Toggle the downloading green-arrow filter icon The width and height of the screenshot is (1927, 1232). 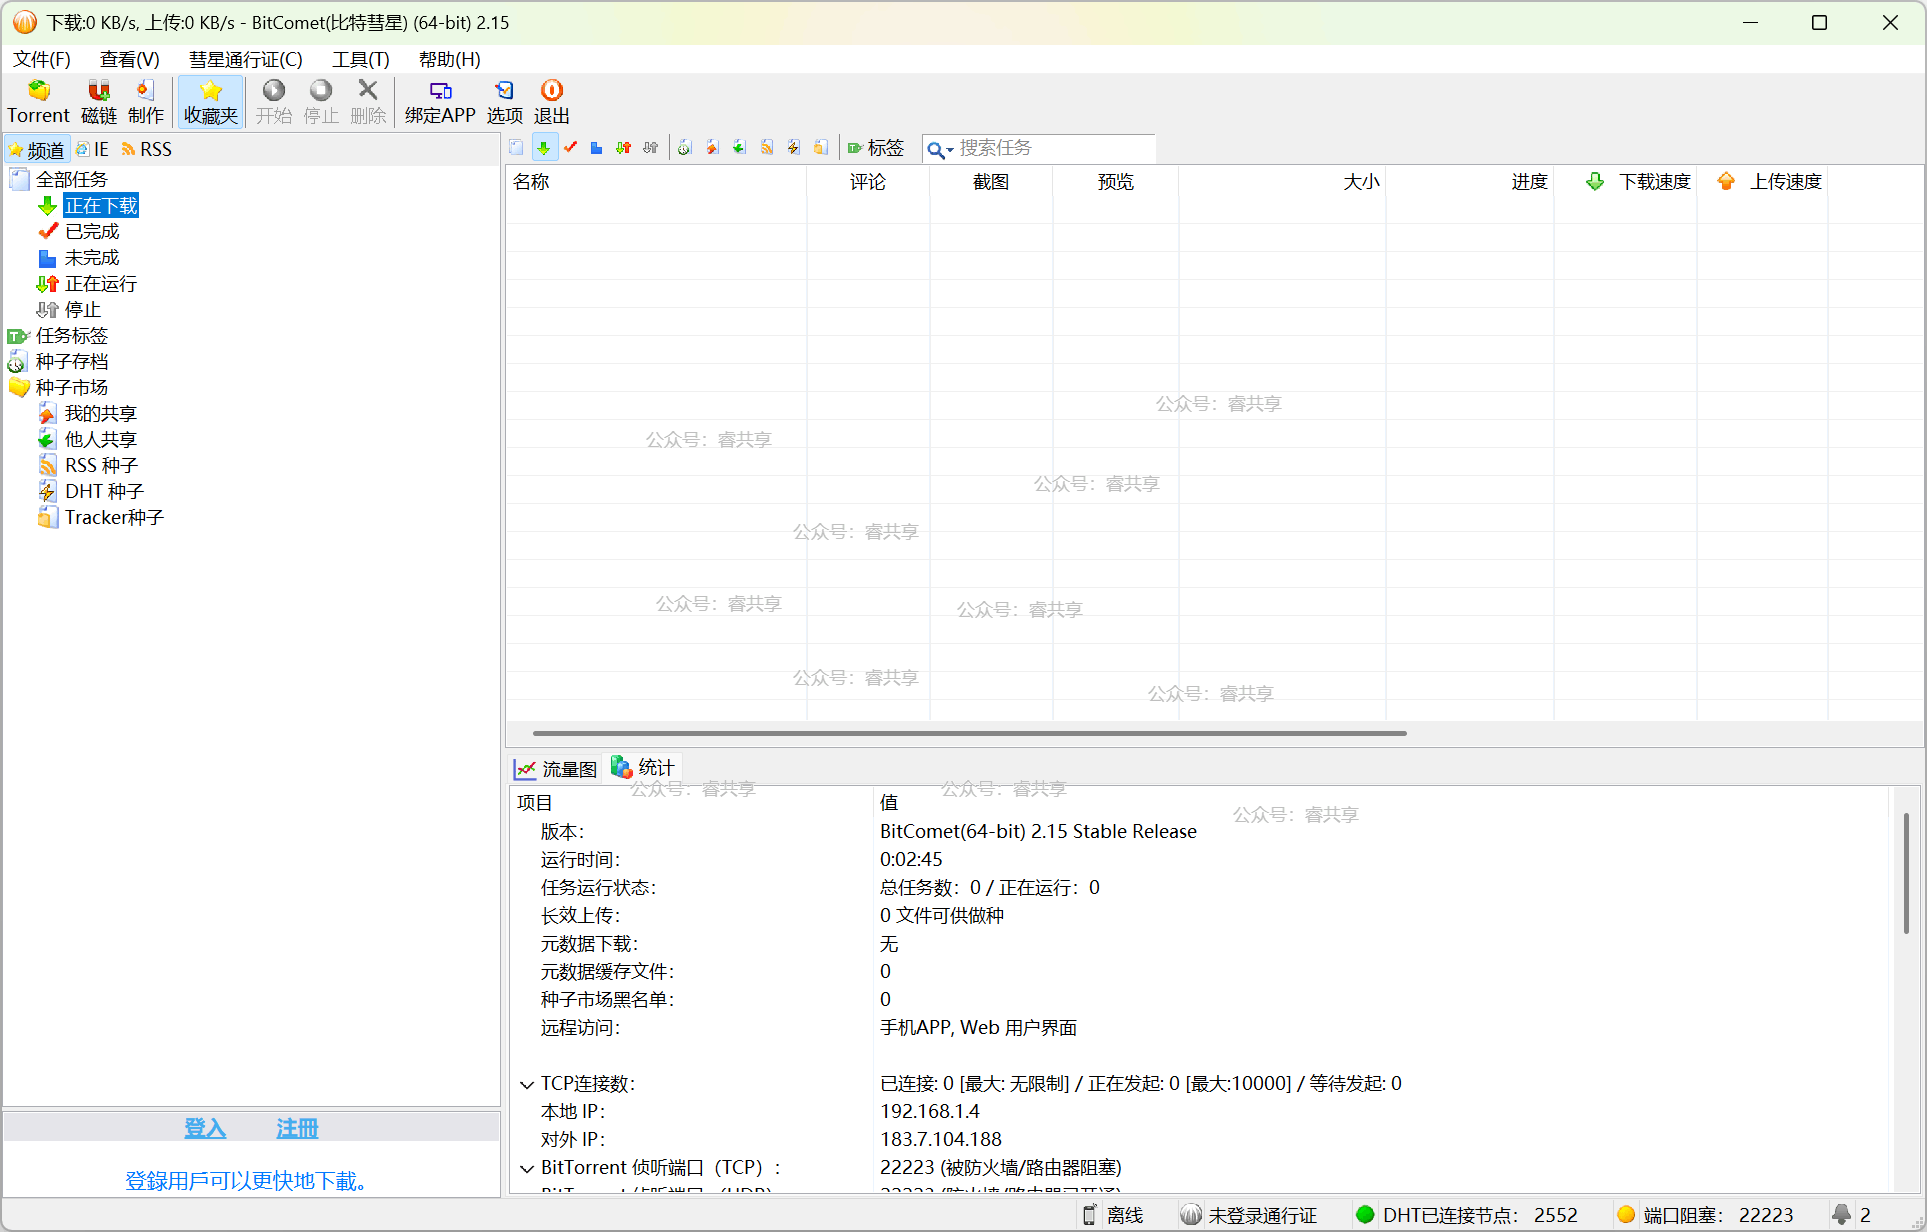click(543, 148)
